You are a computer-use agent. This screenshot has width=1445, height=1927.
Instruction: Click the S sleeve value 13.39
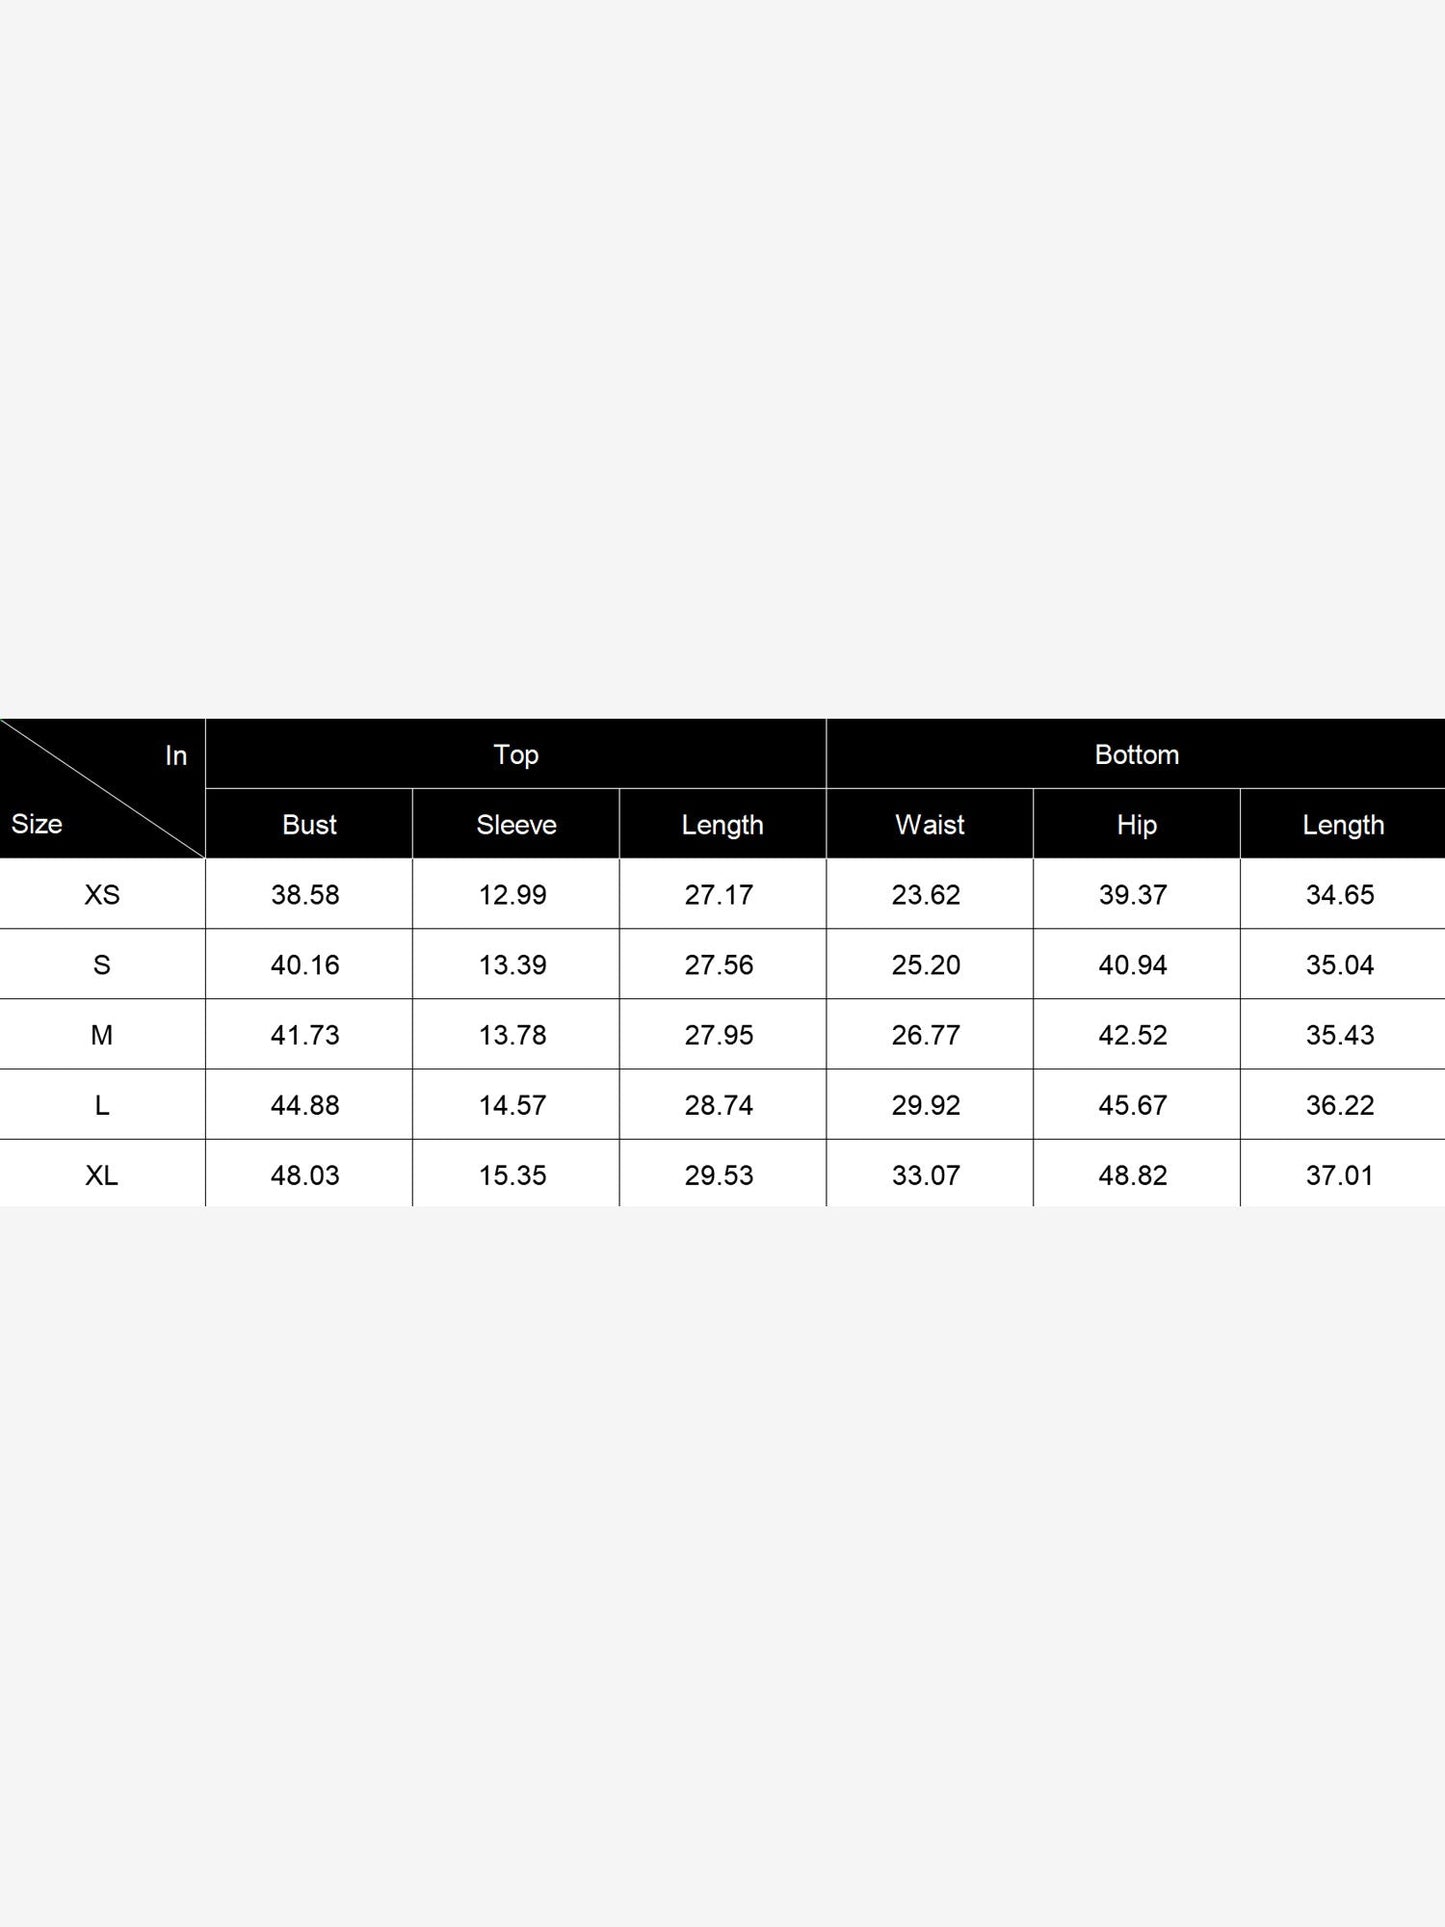pos(512,964)
